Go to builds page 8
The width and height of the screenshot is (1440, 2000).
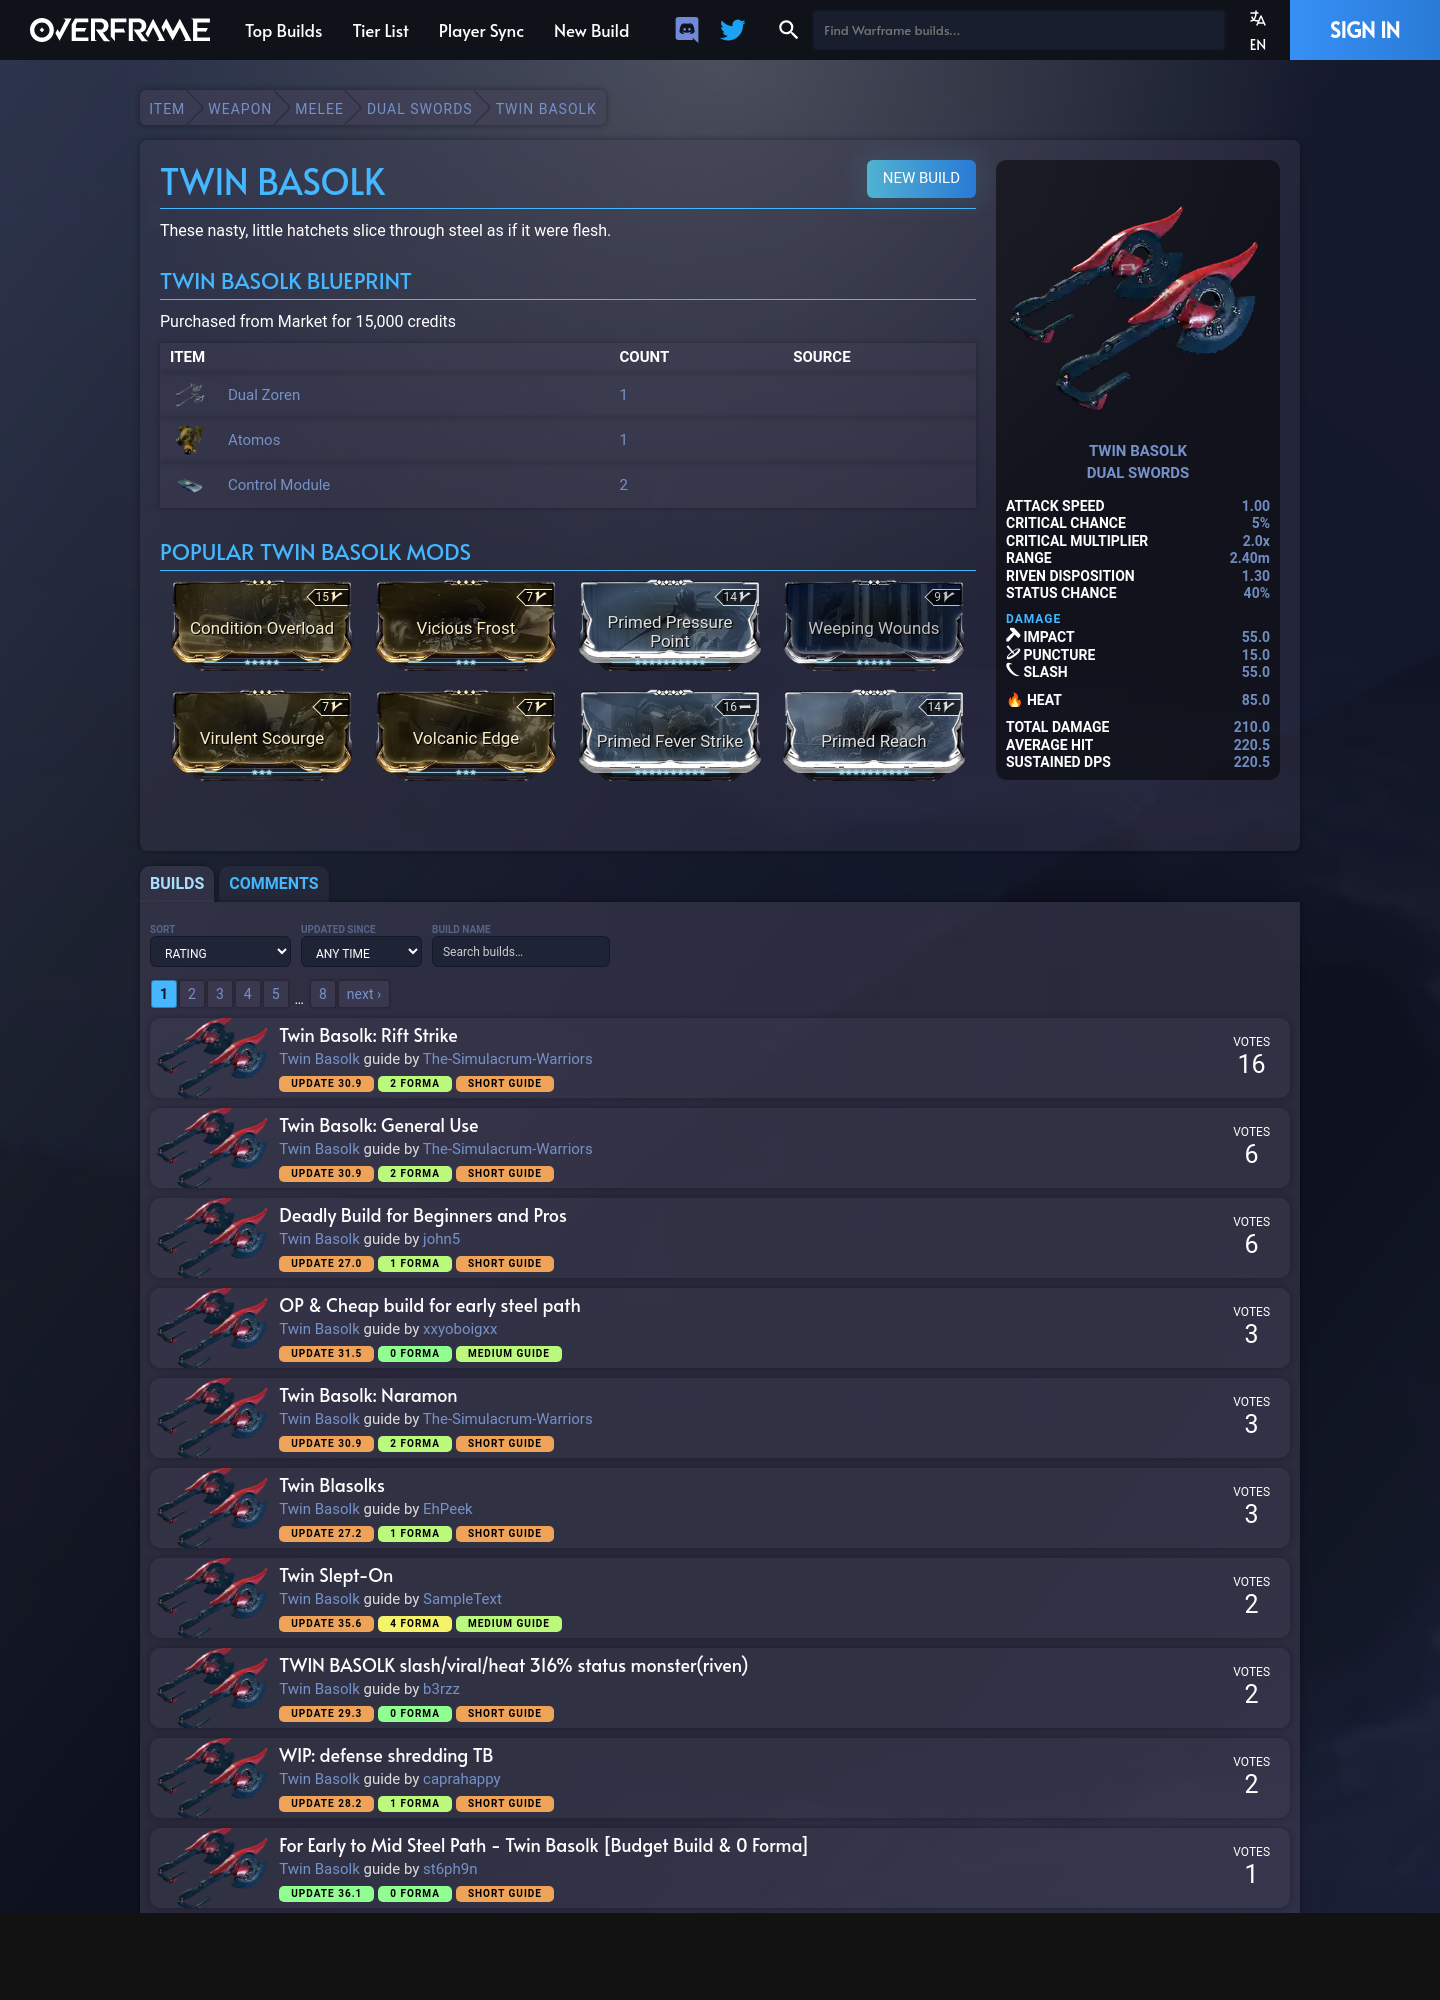click(x=323, y=994)
